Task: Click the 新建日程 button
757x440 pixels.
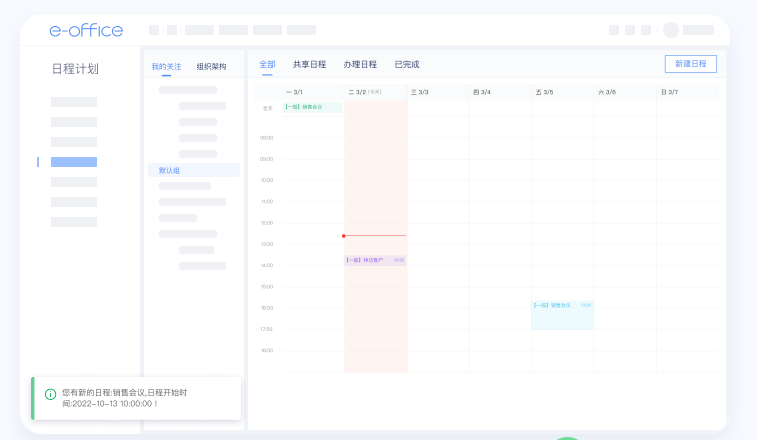Action: click(690, 64)
